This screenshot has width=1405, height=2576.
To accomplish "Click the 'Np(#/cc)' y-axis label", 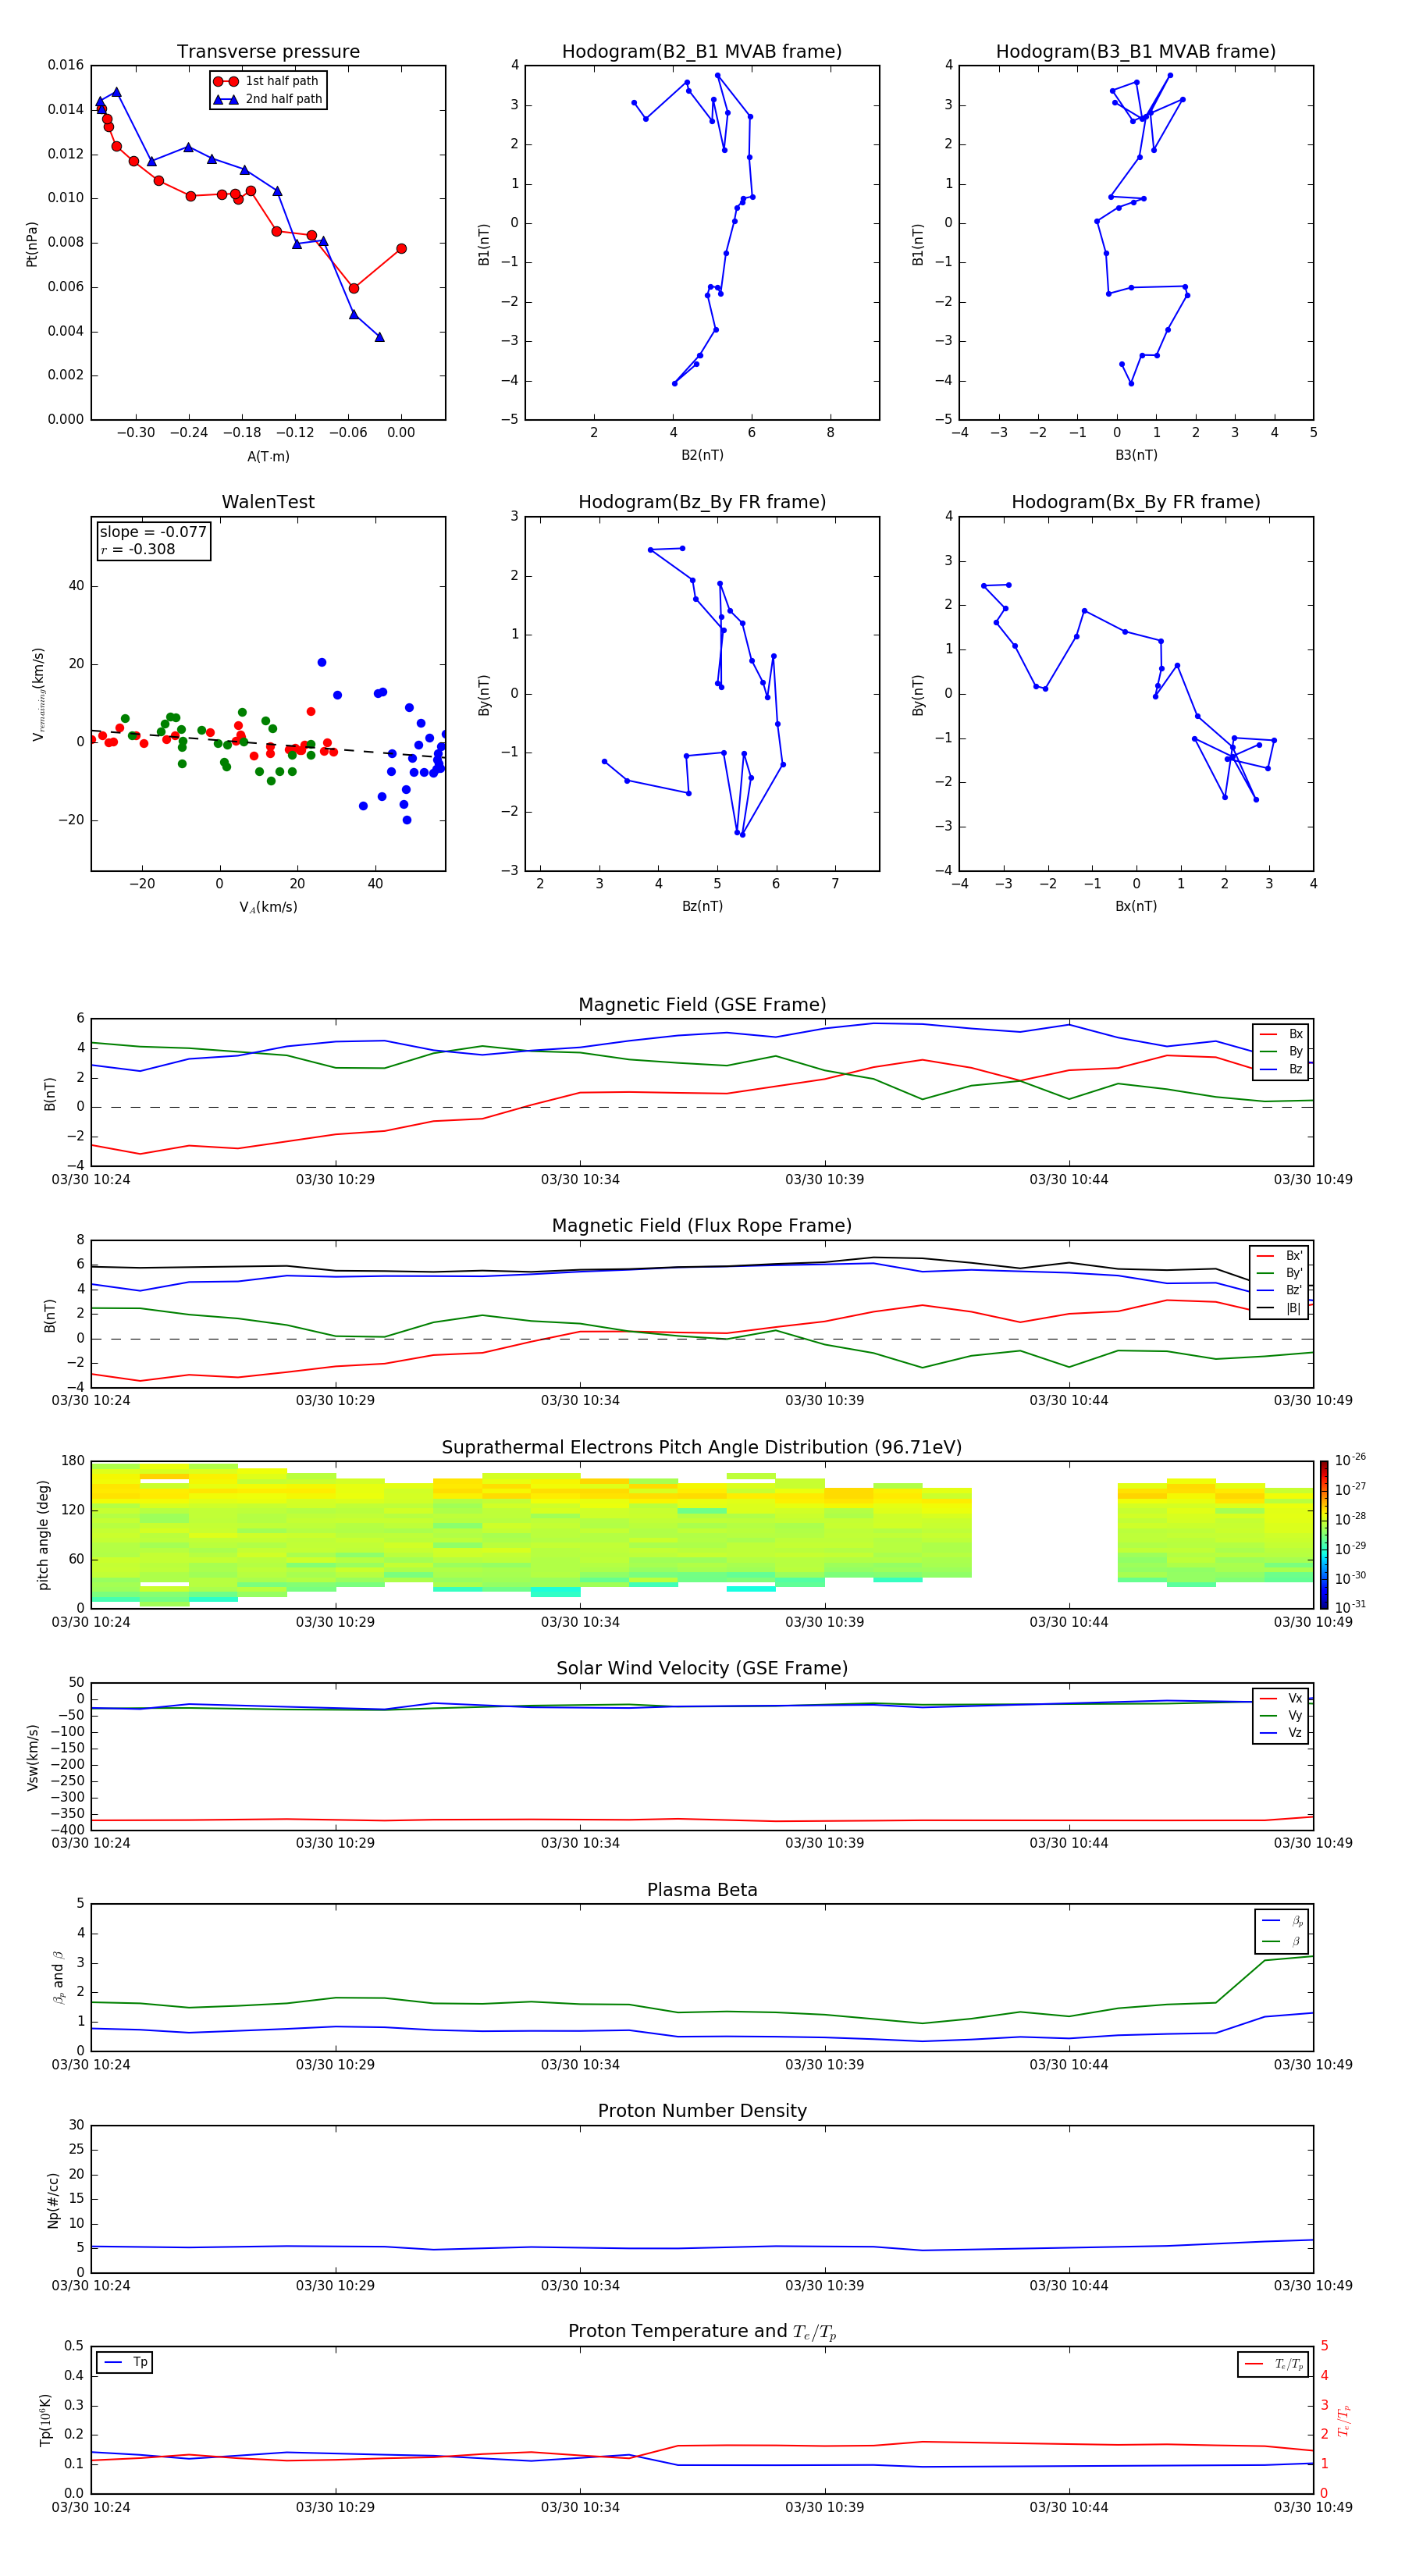I will pos(53,2200).
